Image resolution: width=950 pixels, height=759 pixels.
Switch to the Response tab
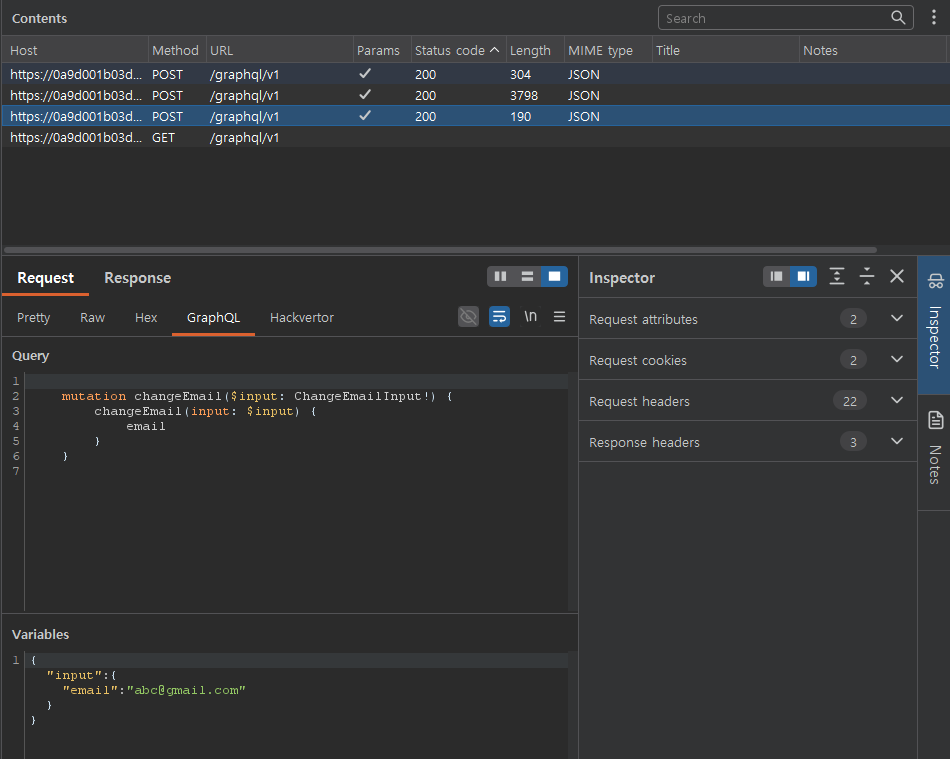[x=137, y=278]
